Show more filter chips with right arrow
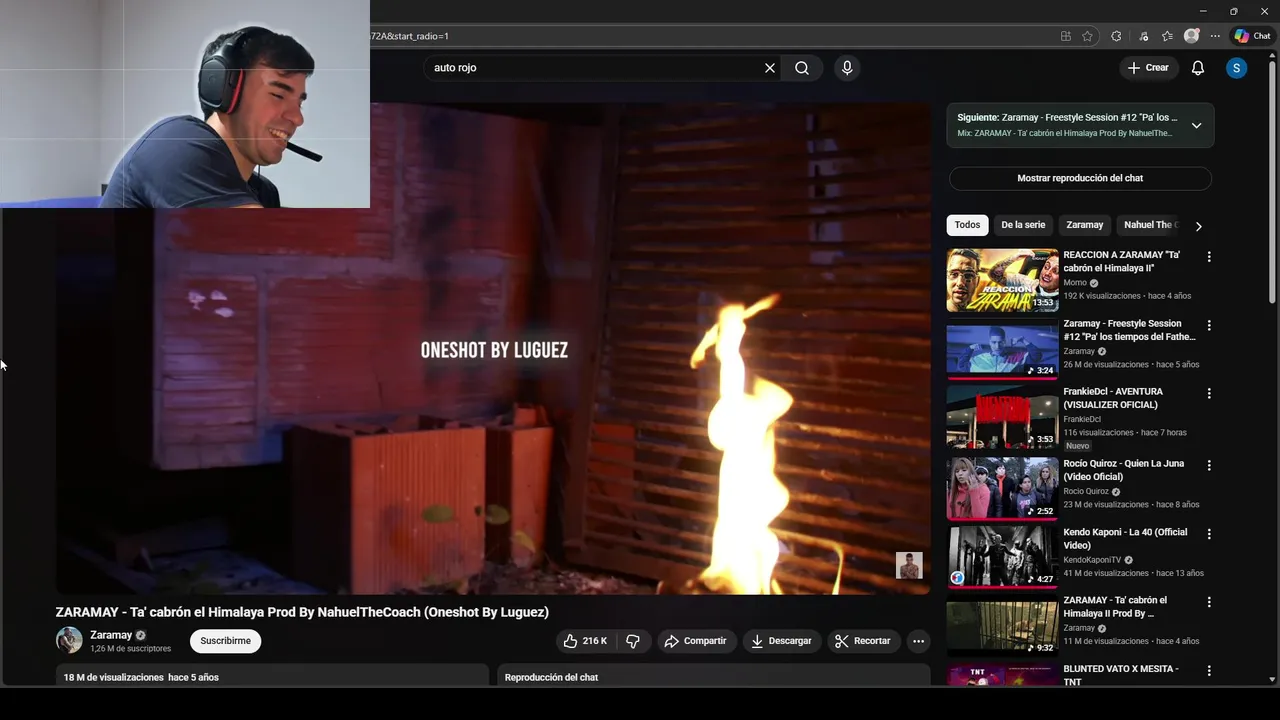 click(1198, 226)
